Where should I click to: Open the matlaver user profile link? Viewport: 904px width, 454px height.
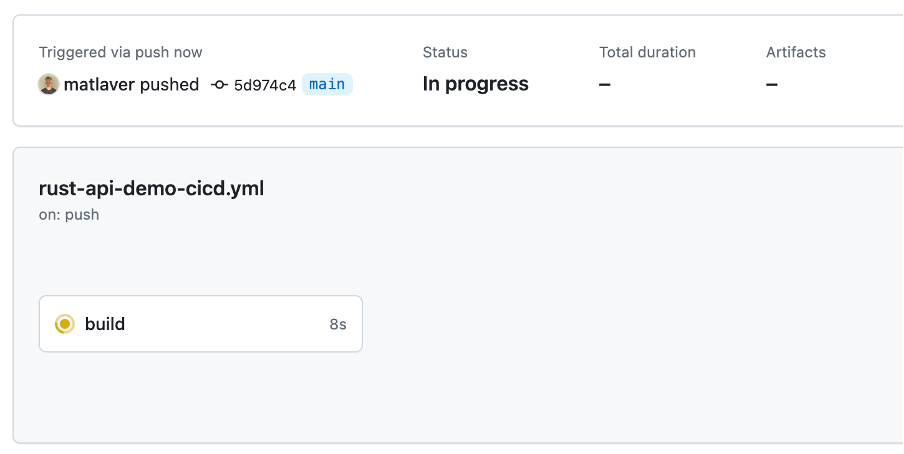[99, 85]
